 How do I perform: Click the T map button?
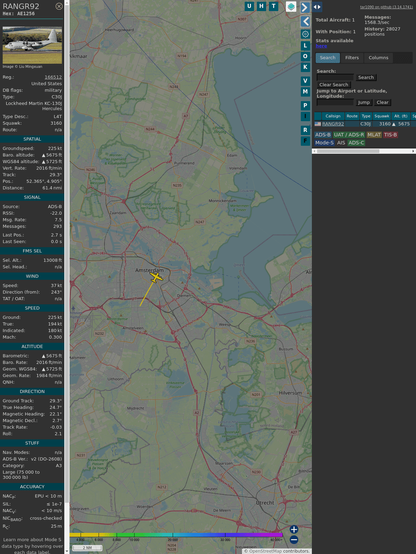coord(274,6)
